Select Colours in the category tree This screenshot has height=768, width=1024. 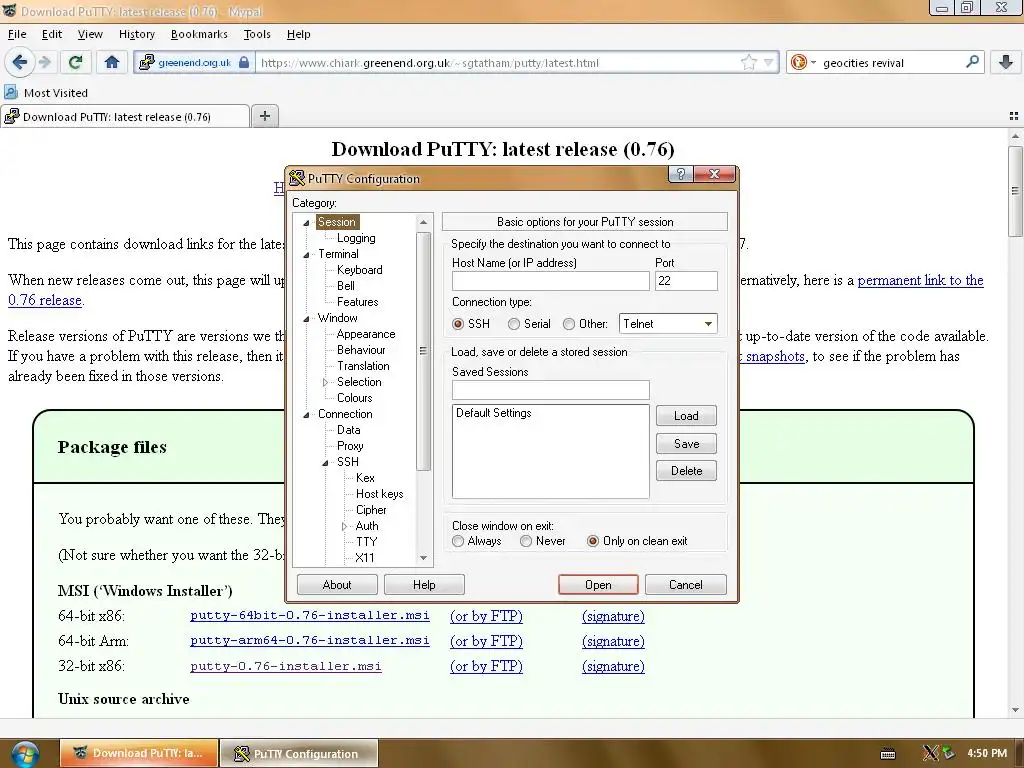click(x=355, y=398)
